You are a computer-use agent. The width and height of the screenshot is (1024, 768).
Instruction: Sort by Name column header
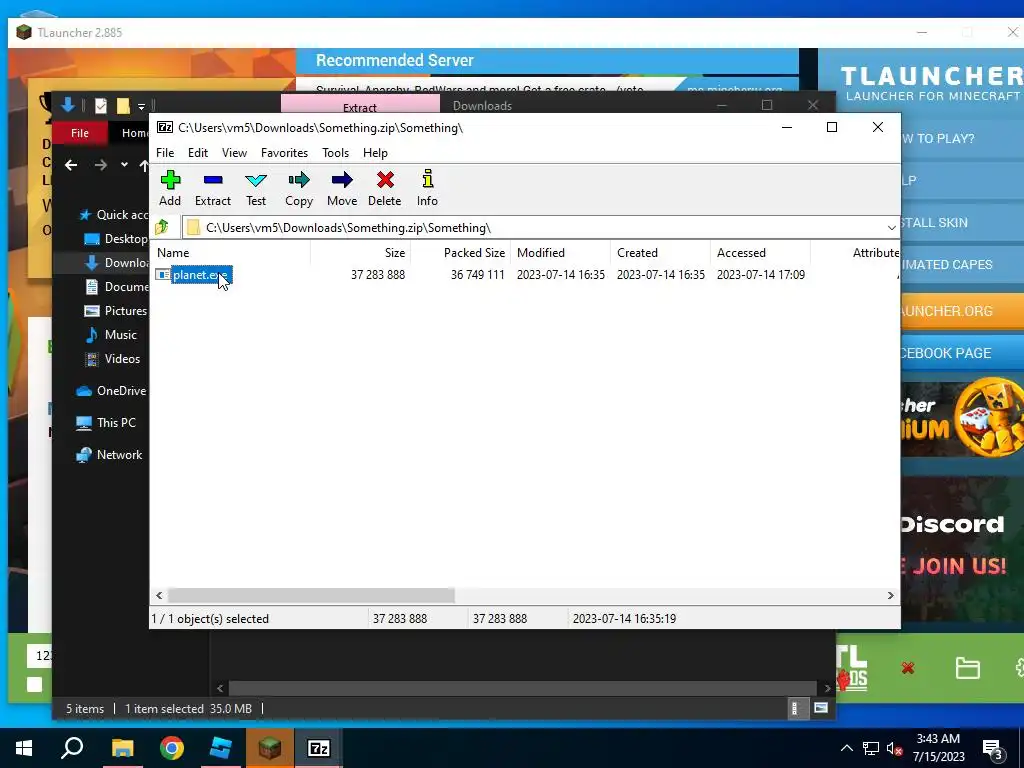click(x=231, y=253)
